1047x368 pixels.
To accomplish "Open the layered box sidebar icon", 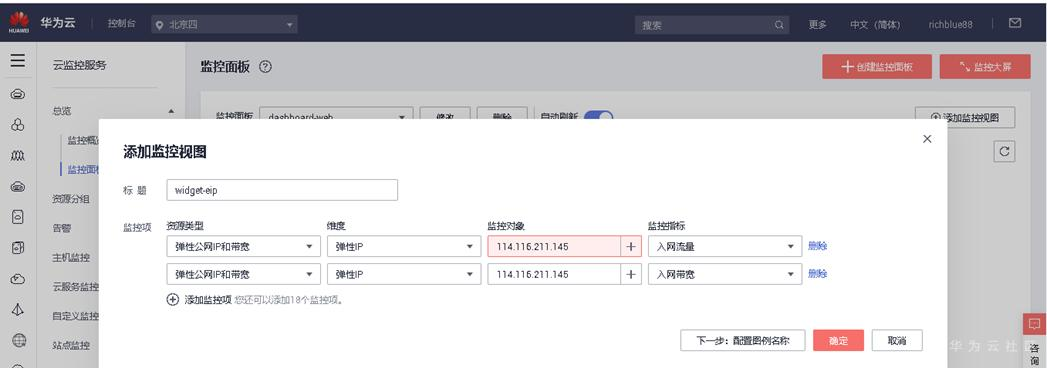I will pos(18,248).
